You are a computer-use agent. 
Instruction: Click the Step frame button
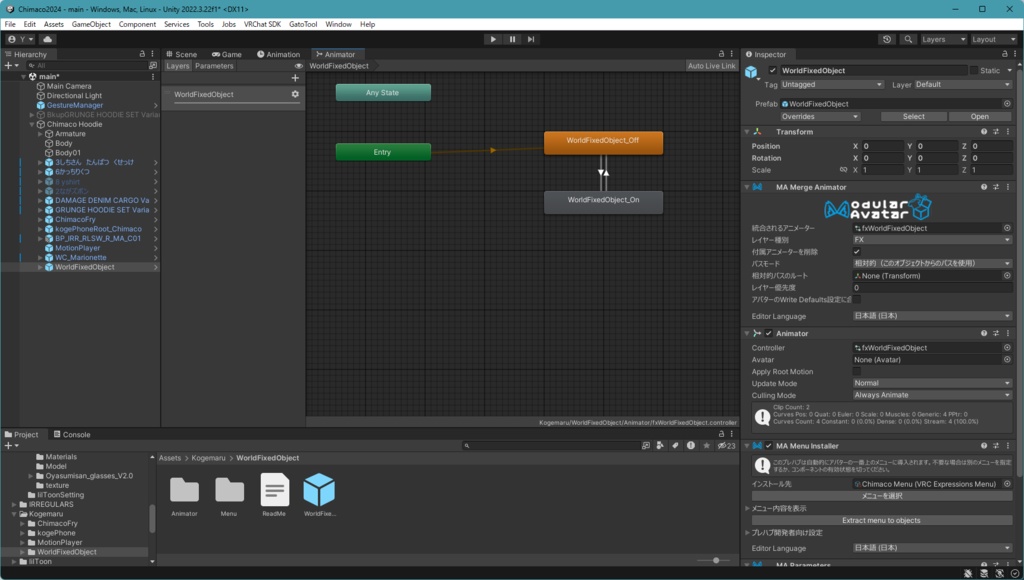tap(531, 39)
